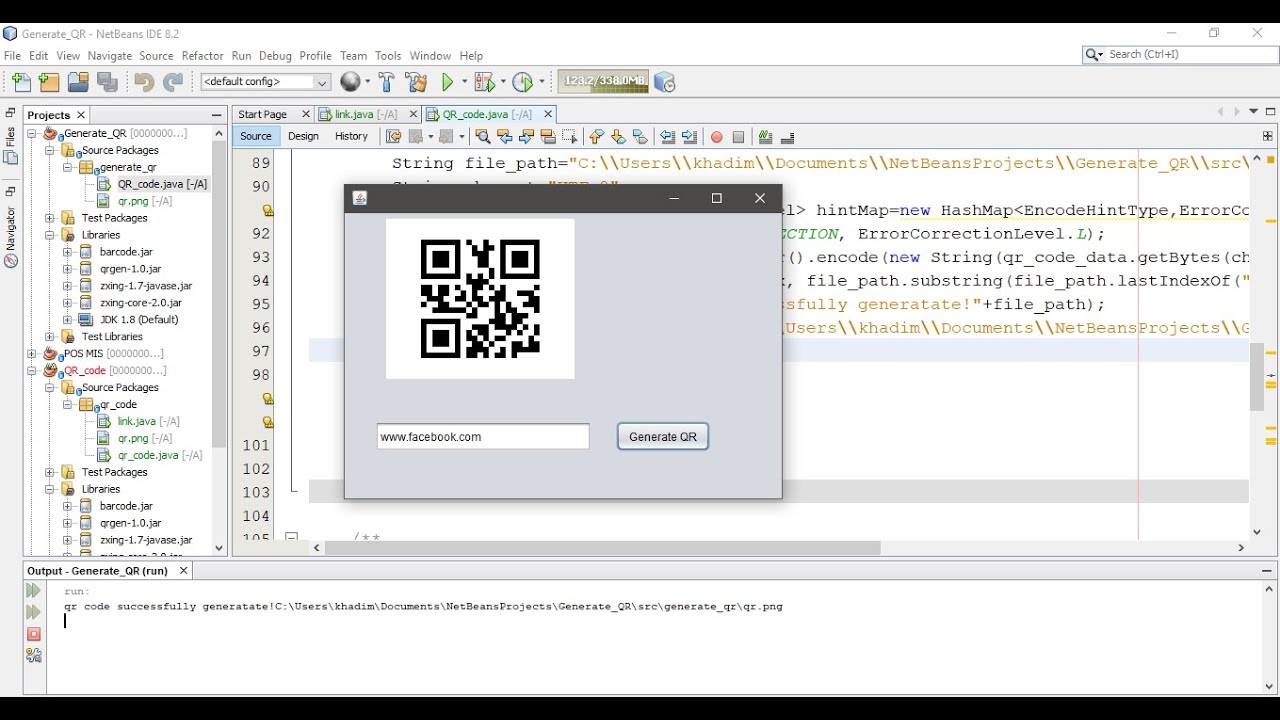Screen dimensions: 1280x720
Task: Click Shift Line Left icon
Action: 667,137
